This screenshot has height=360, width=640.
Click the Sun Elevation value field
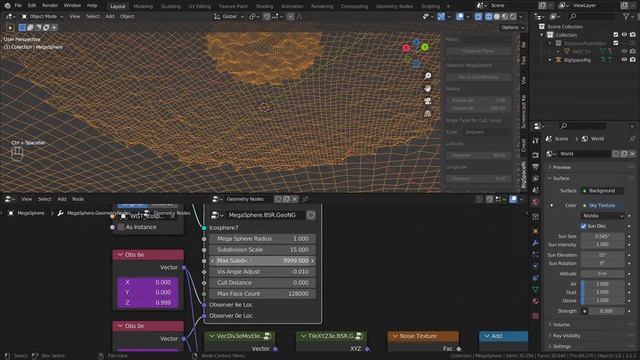coord(602,255)
